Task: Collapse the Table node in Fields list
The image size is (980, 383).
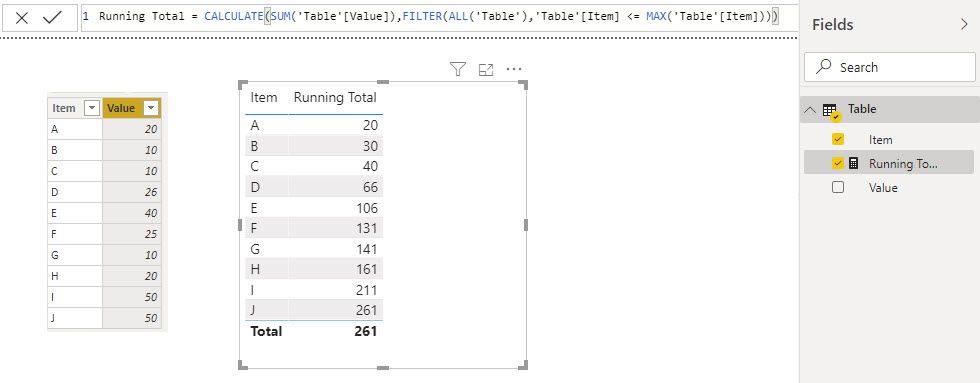Action: [x=811, y=110]
